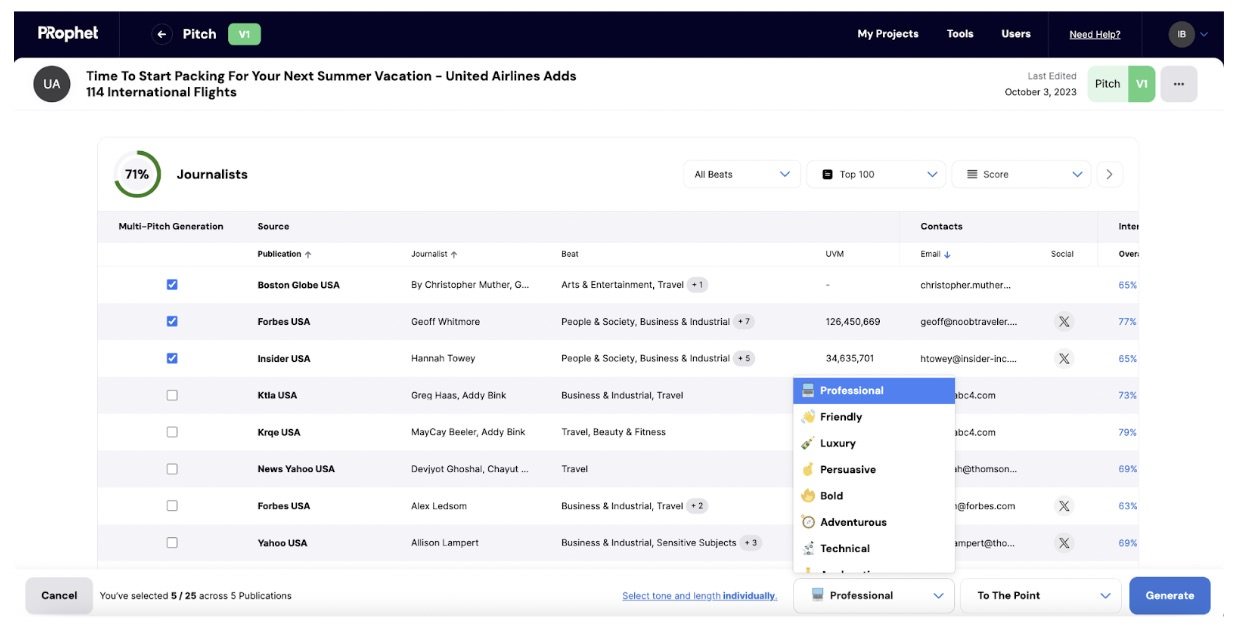Open the Professional tone dropdown at bottom

pos(874,595)
